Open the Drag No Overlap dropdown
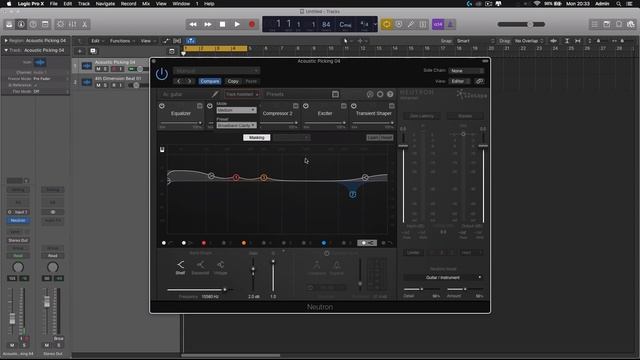Image resolution: width=640 pixels, height=360 pixels. click(529, 41)
